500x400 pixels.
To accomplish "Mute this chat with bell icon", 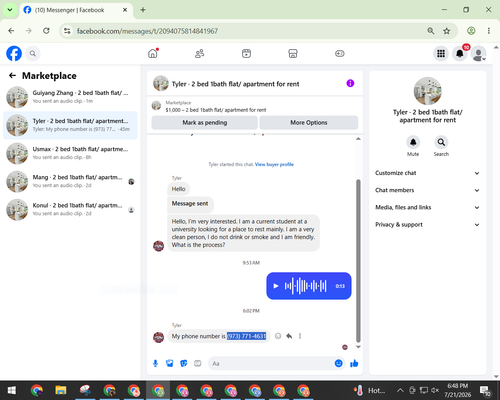I will coord(413,142).
